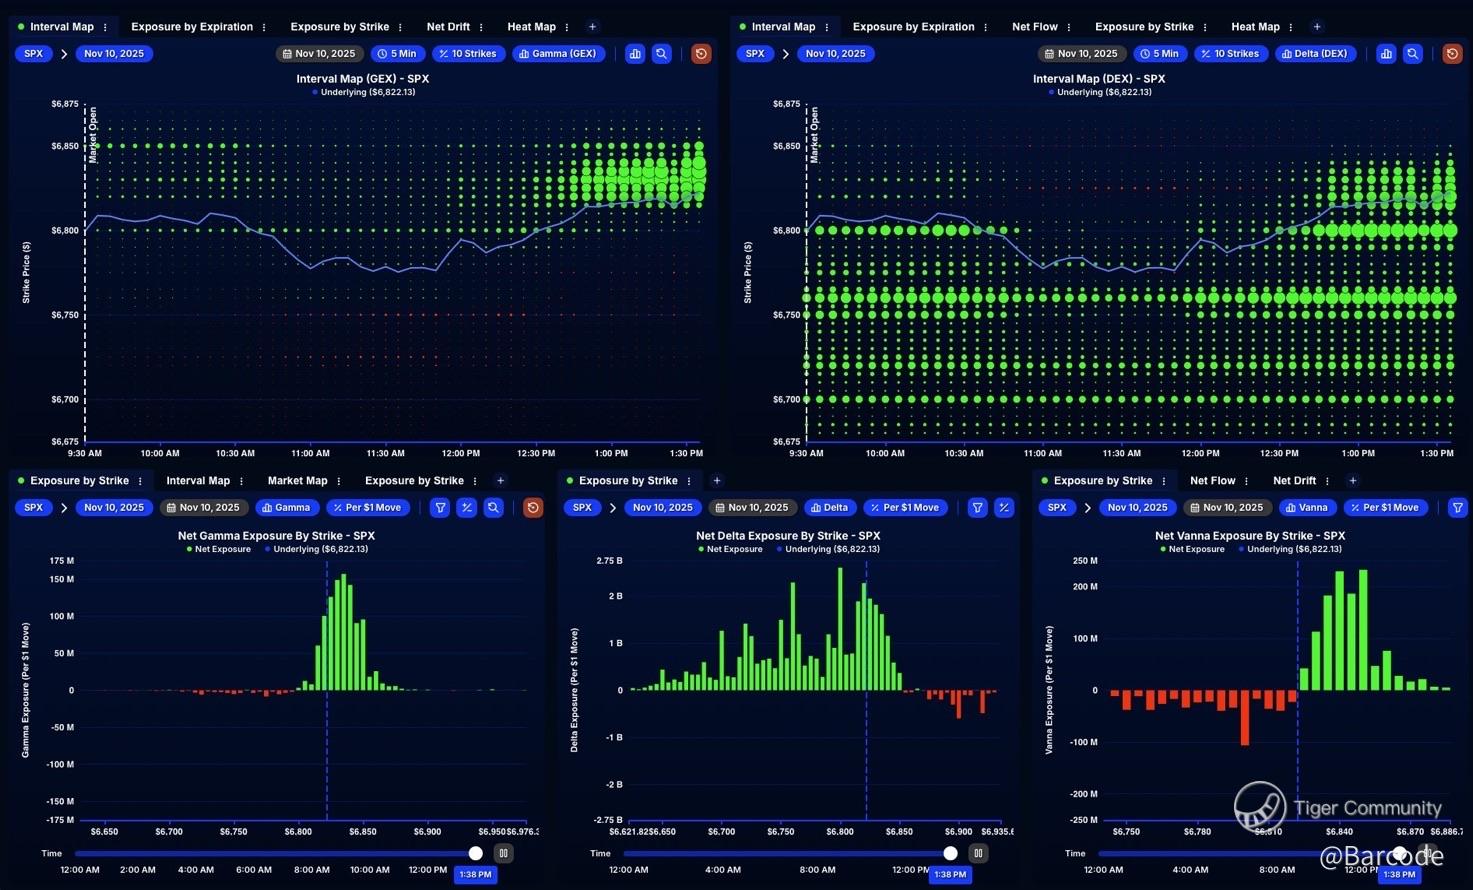Toggle the Underlying legend in the GEX Interval Map chart
The height and width of the screenshot is (890, 1473).
tap(363, 92)
